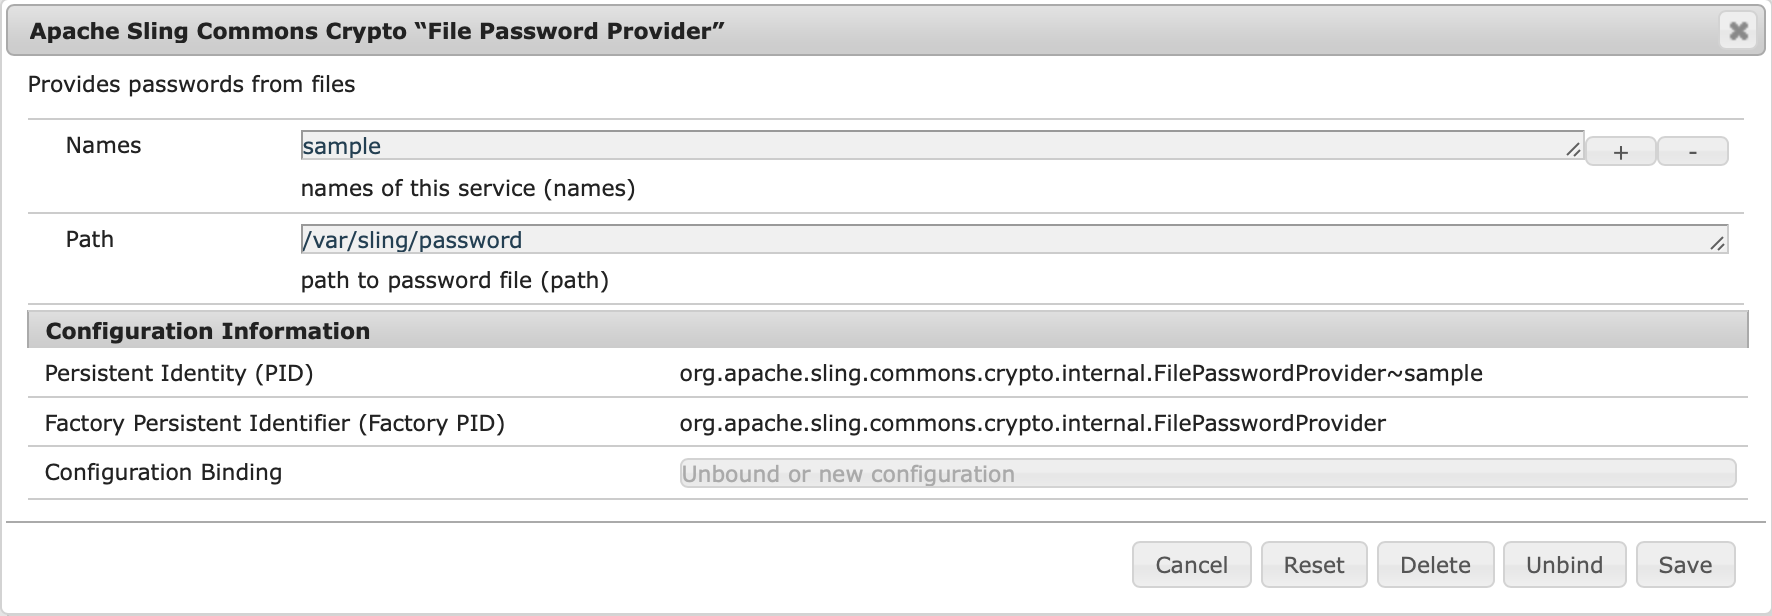Click the Configuration Binding field

(x=1207, y=474)
